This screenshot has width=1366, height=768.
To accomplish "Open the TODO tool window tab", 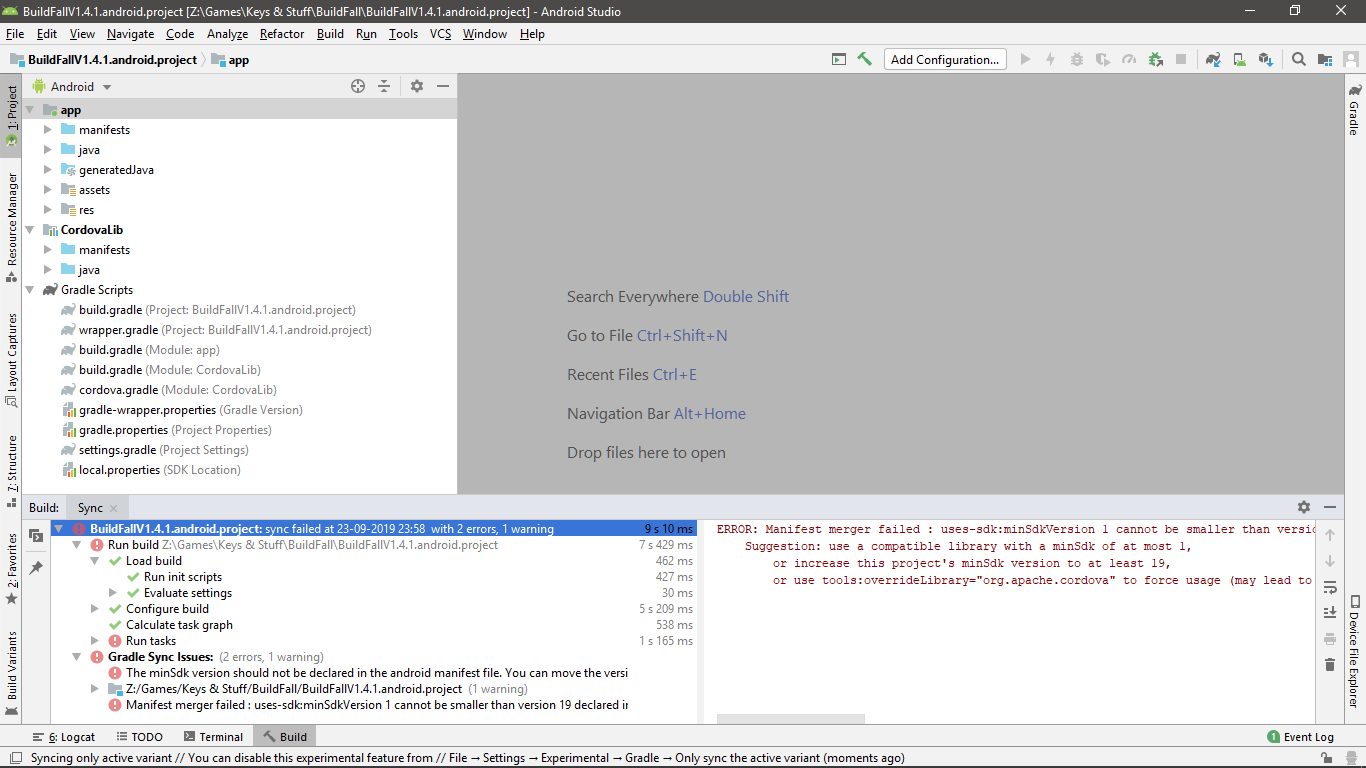I will 138,737.
